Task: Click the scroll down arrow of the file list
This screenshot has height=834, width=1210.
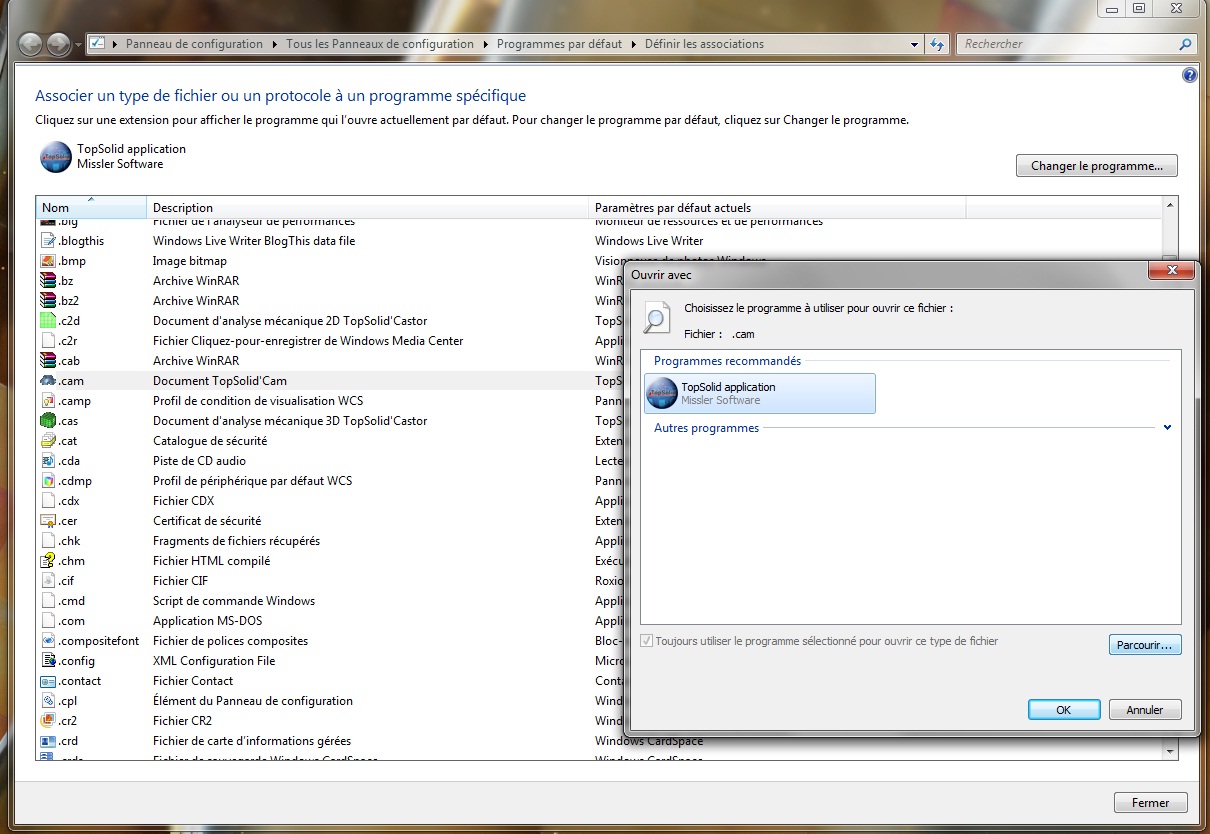Action: 1169,750
